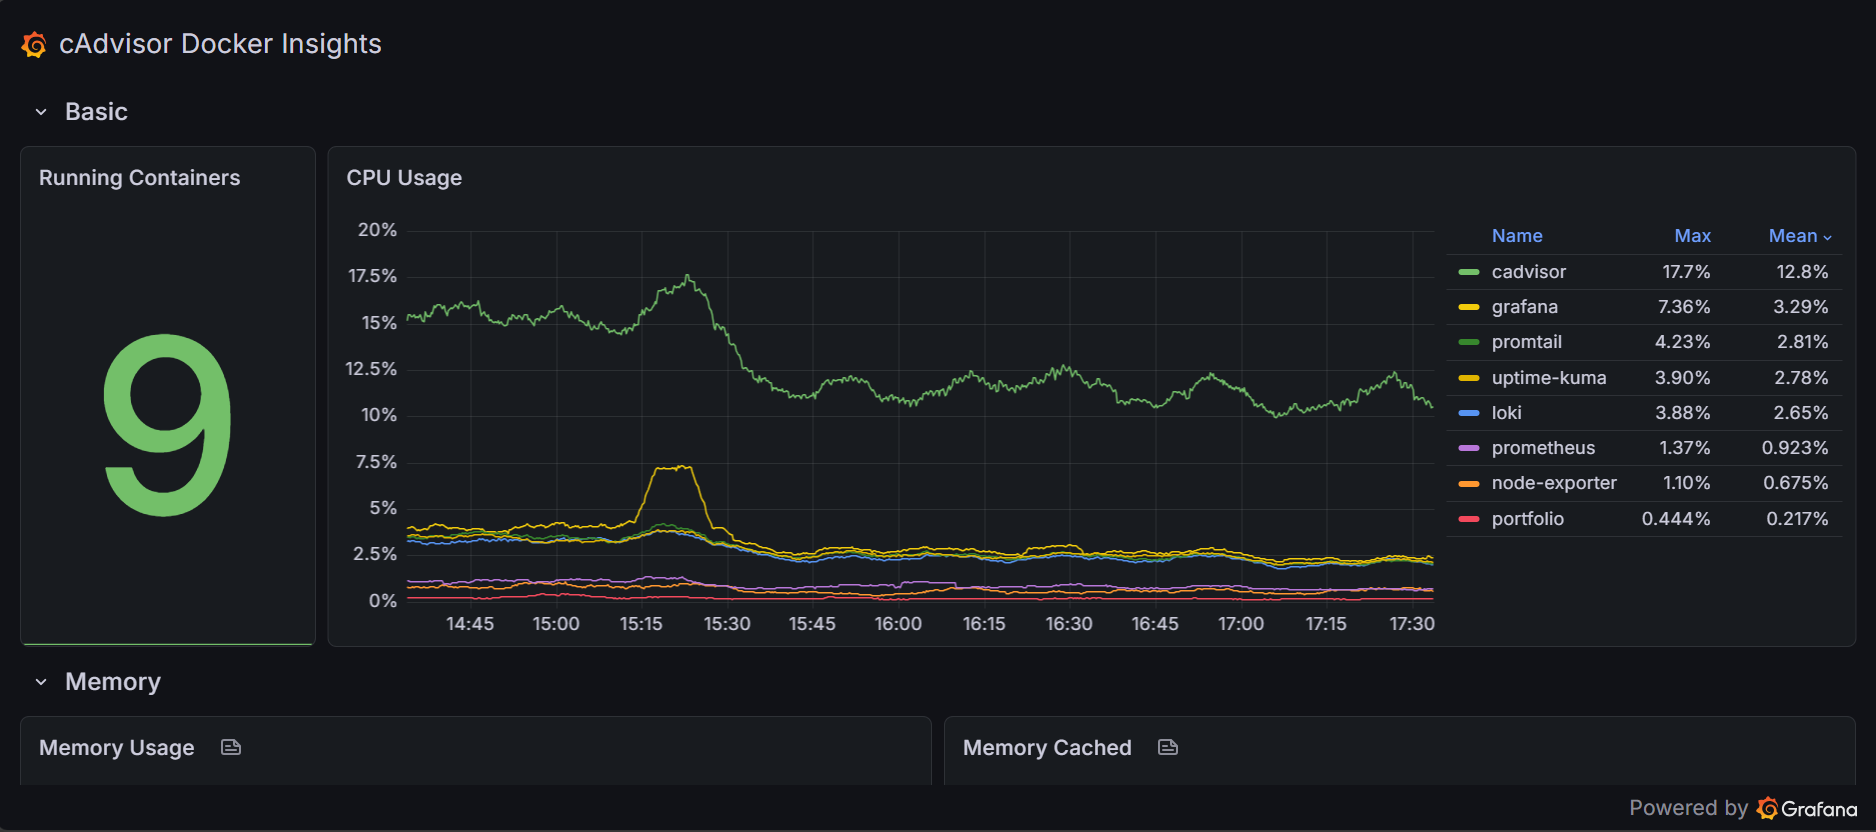Click the Grafana logo beside dashboard title

(x=34, y=45)
